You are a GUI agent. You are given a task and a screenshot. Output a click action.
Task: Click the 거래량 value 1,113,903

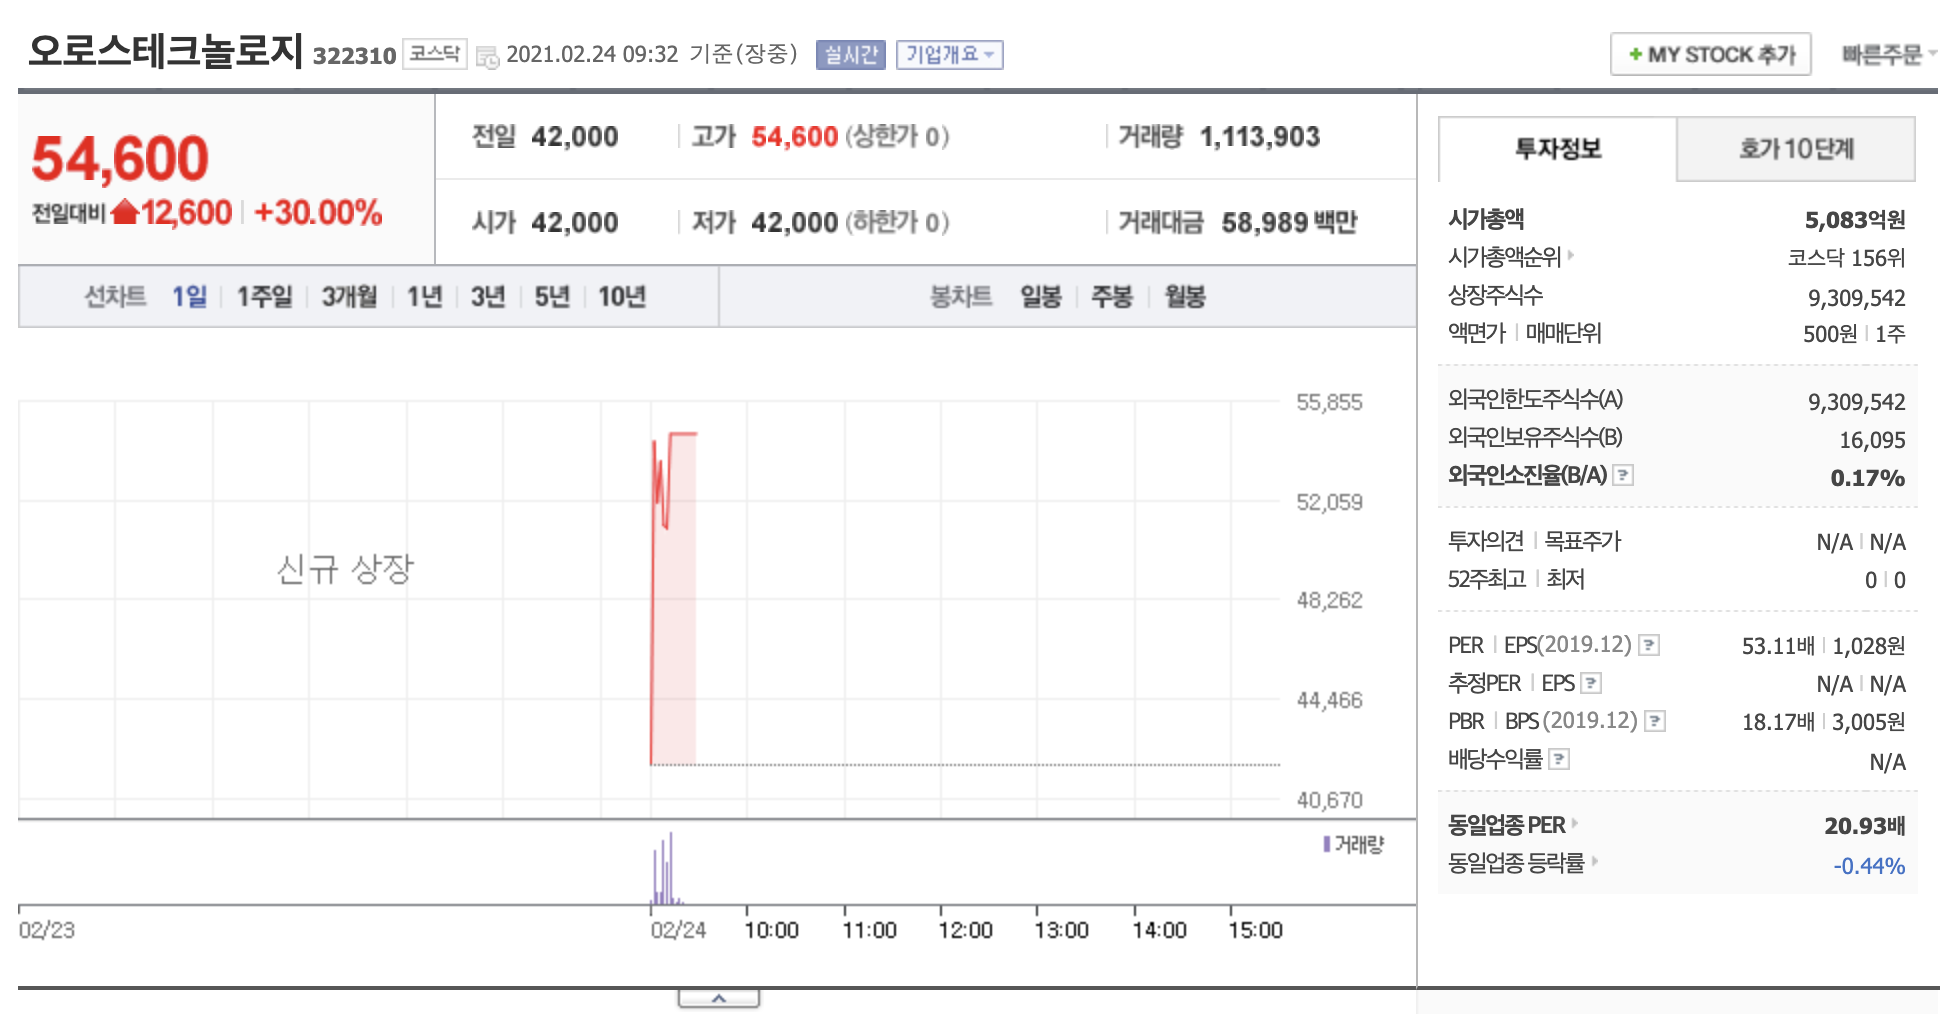coord(1260,137)
